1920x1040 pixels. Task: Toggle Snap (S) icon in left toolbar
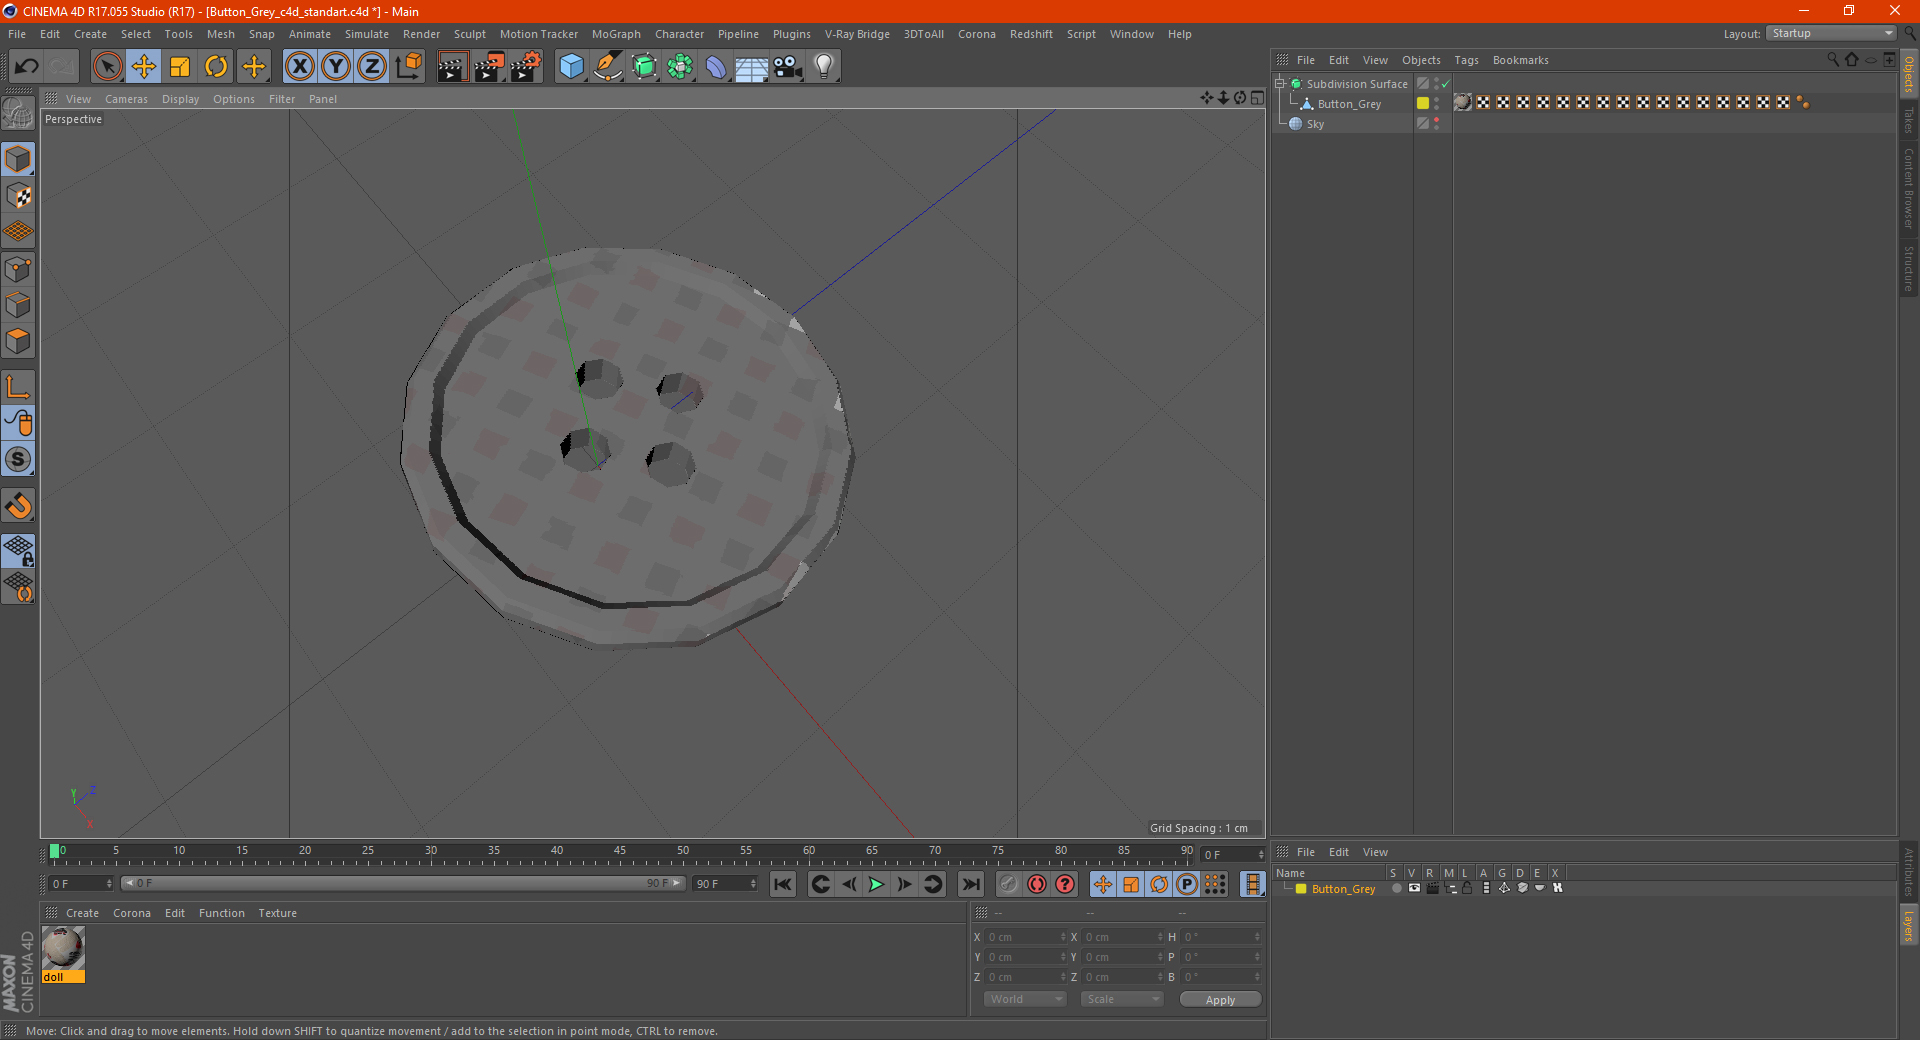pyautogui.click(x=18, y=459)
